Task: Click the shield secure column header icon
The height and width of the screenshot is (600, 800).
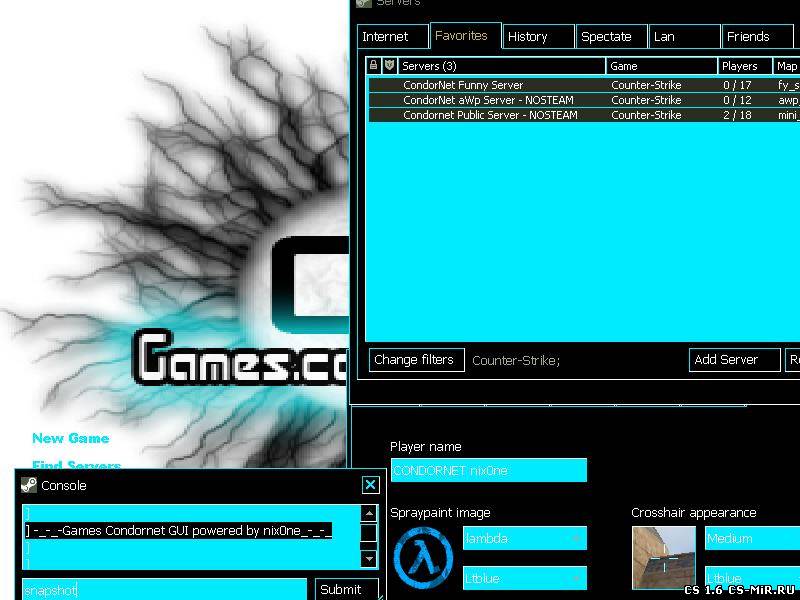Action: (x=390, y=65)
